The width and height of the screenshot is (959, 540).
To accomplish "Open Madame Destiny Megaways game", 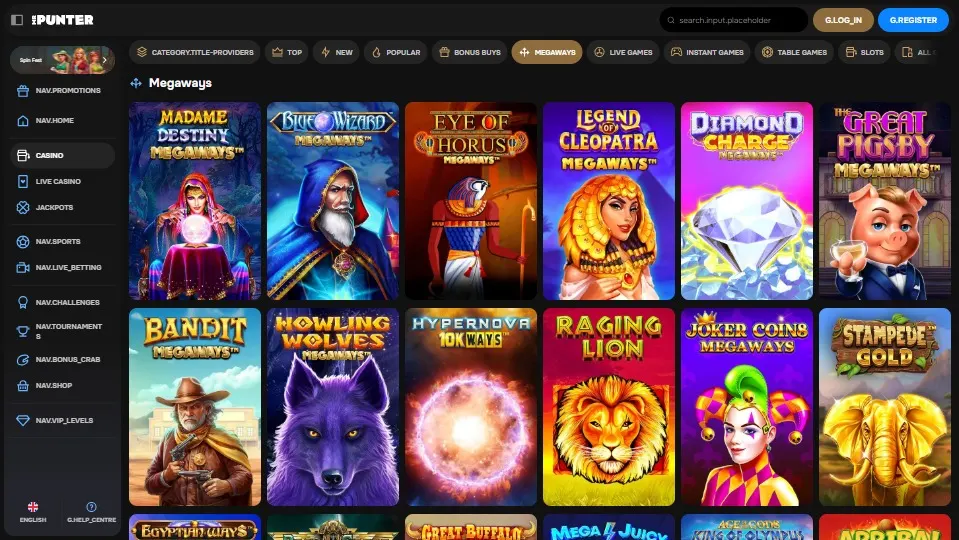I will 194,201.
